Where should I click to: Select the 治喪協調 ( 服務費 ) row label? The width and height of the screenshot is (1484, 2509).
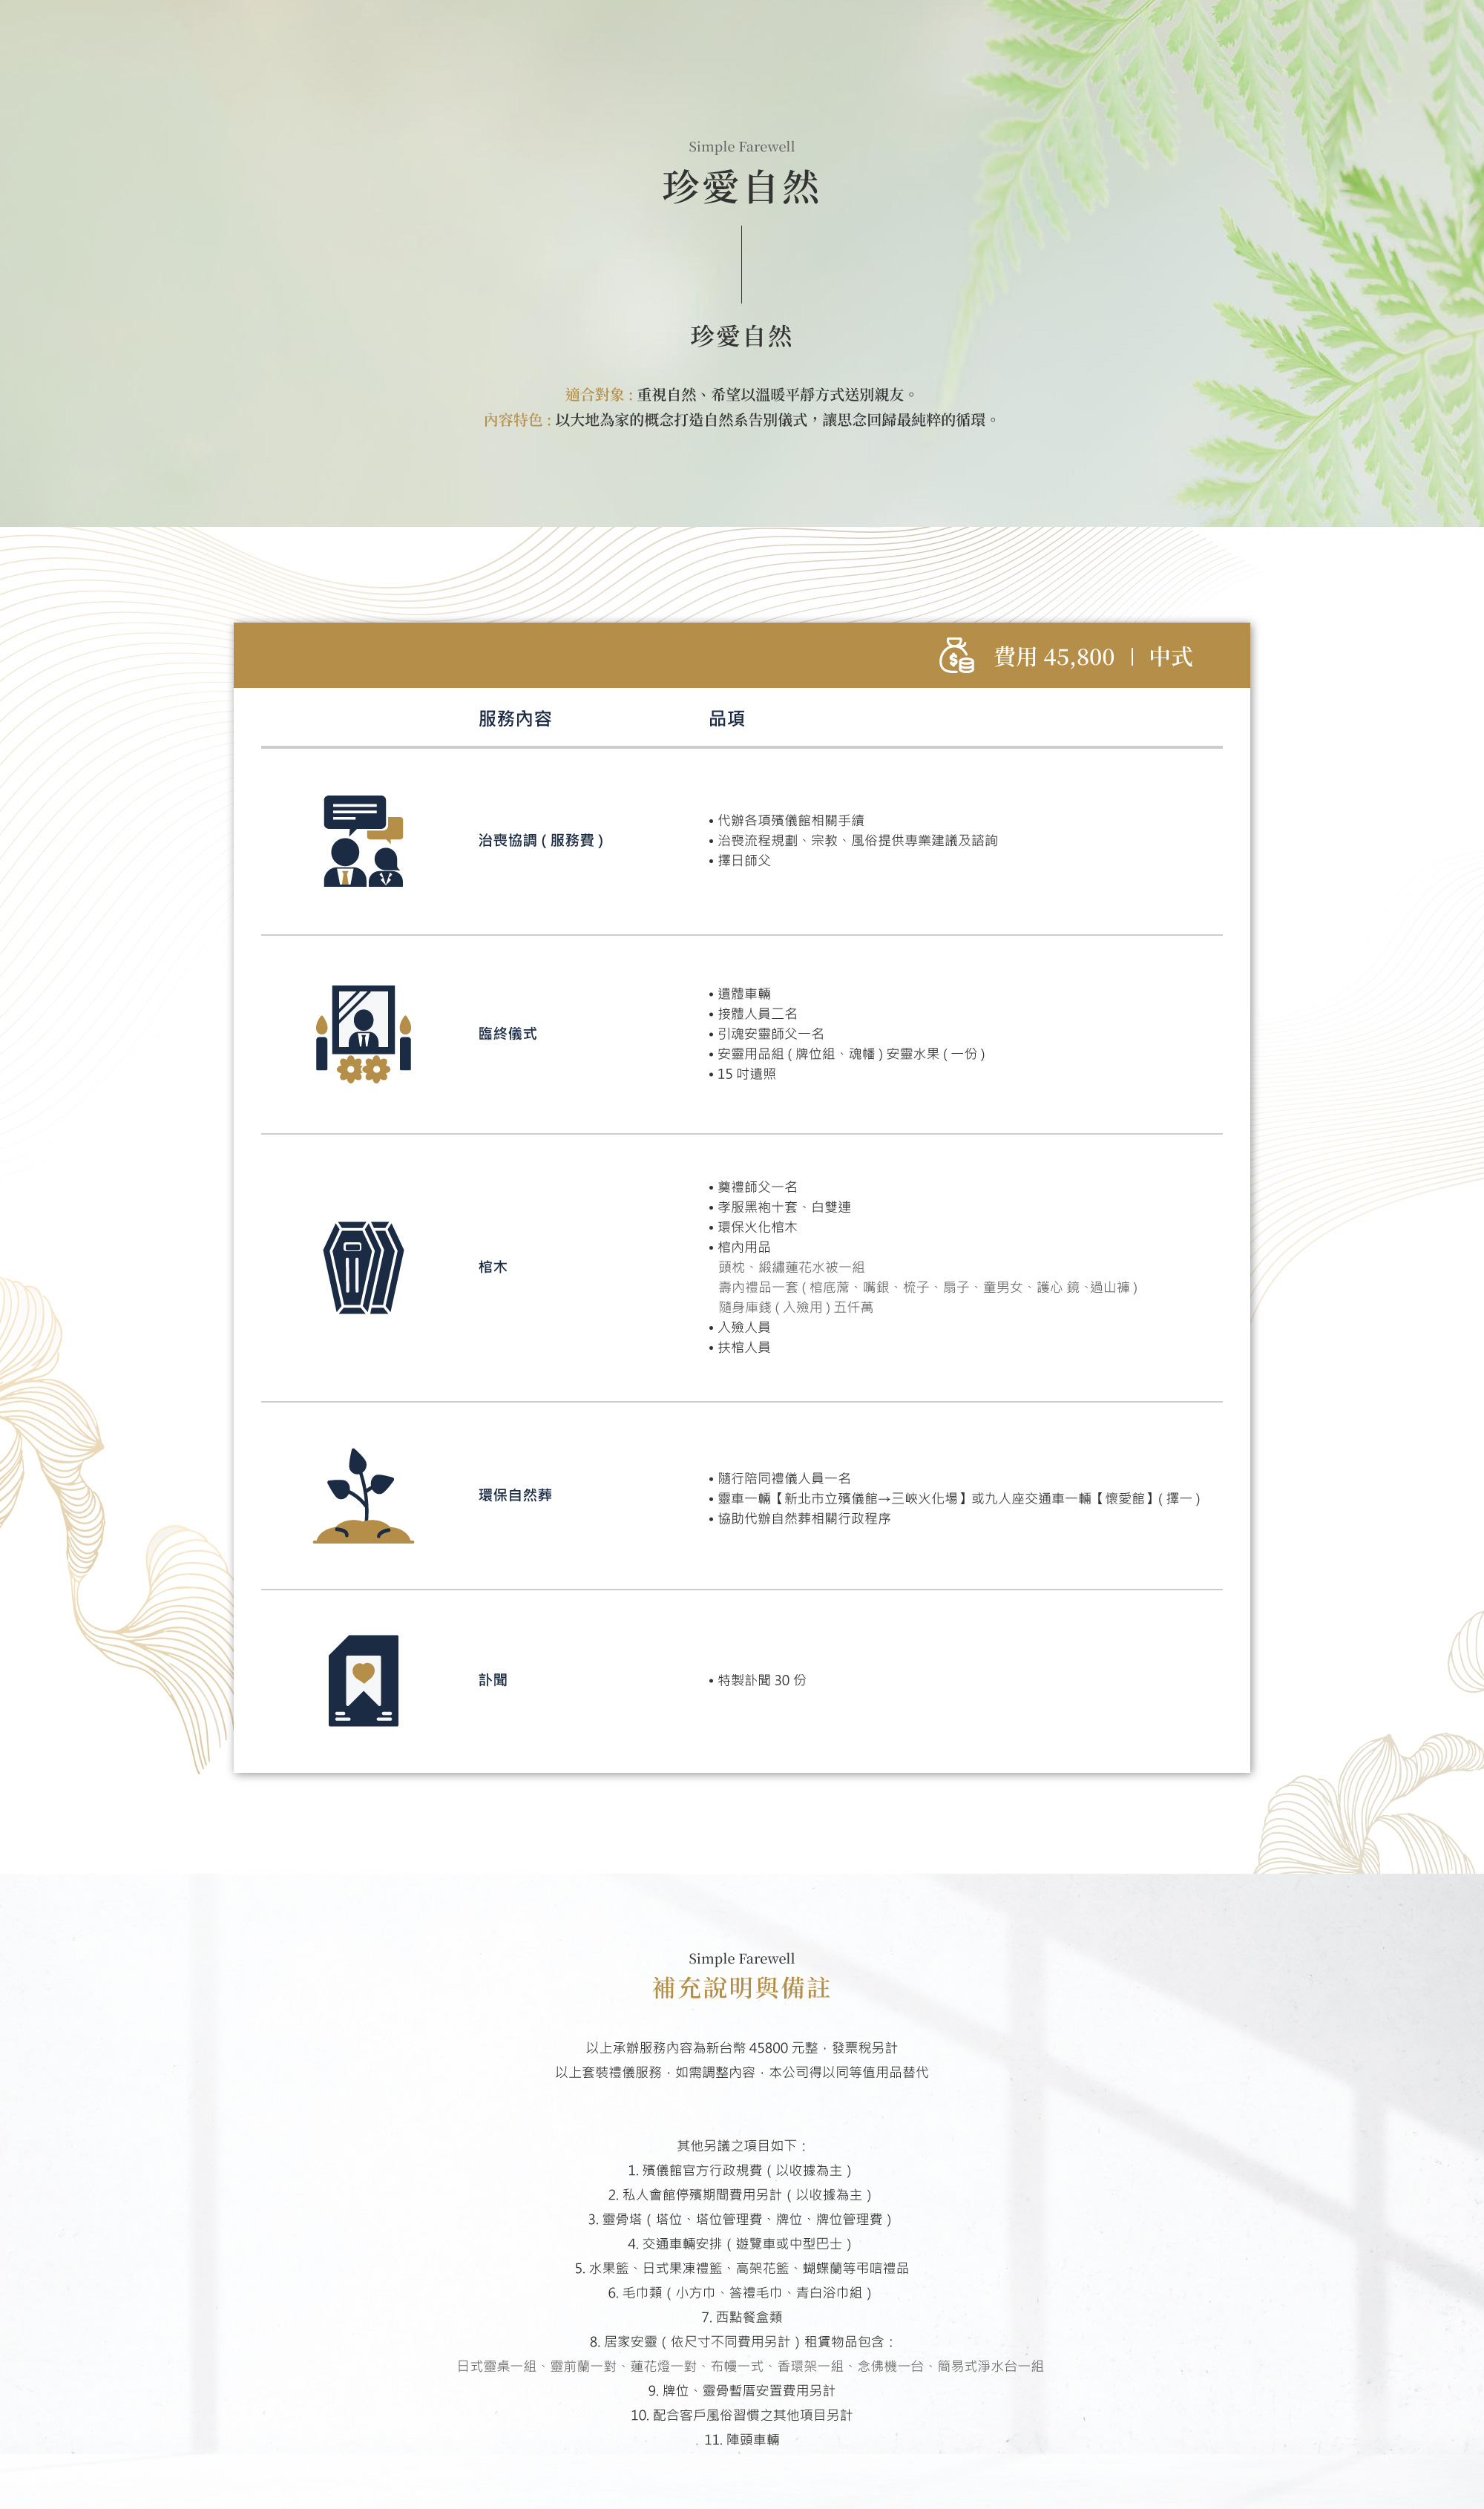540,841
